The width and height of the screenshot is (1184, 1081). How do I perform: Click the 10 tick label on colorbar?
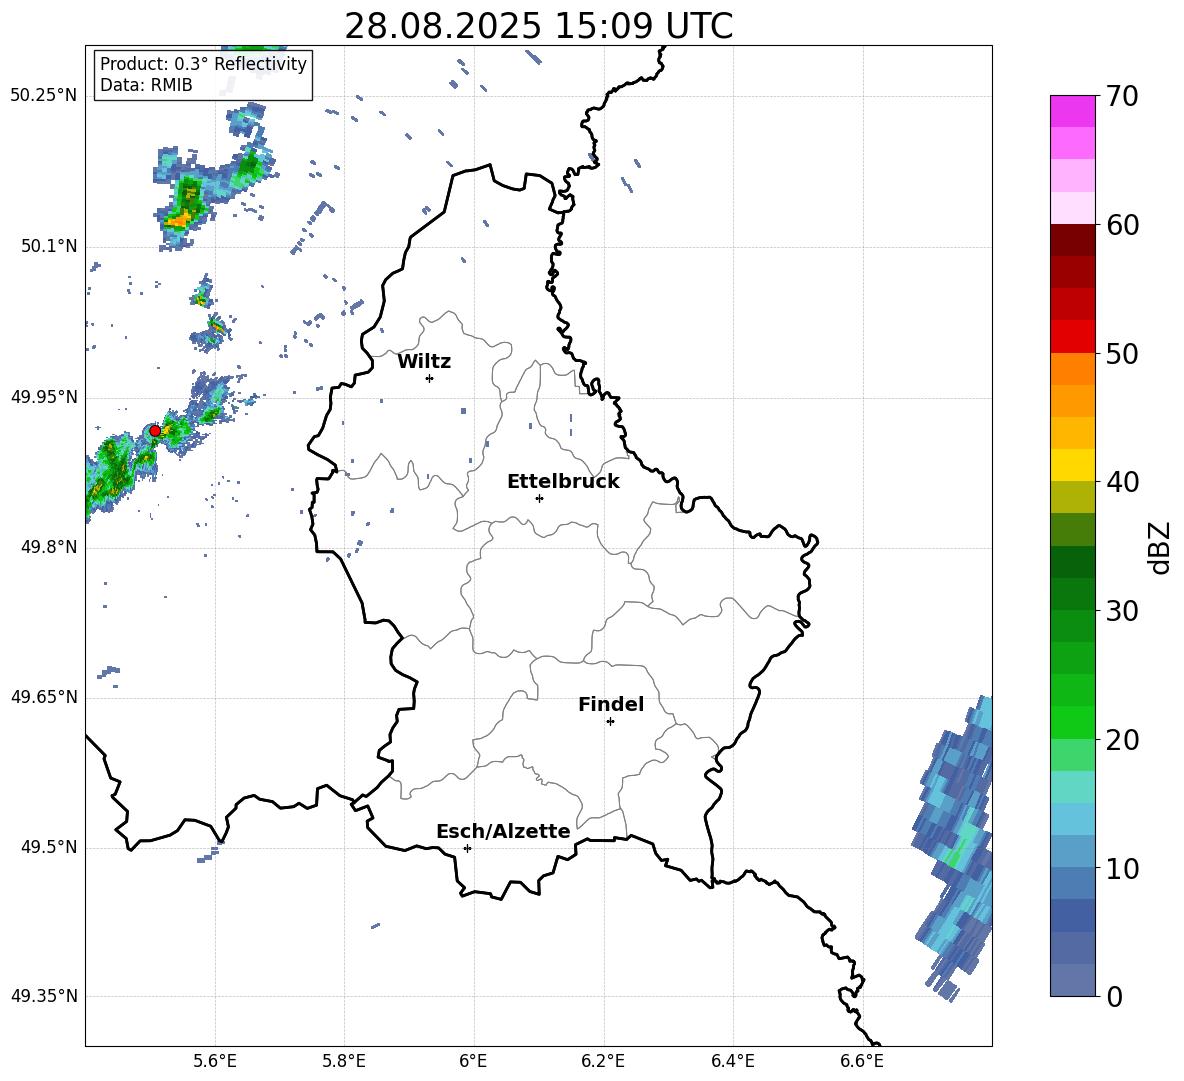(x=1122, y=868)
